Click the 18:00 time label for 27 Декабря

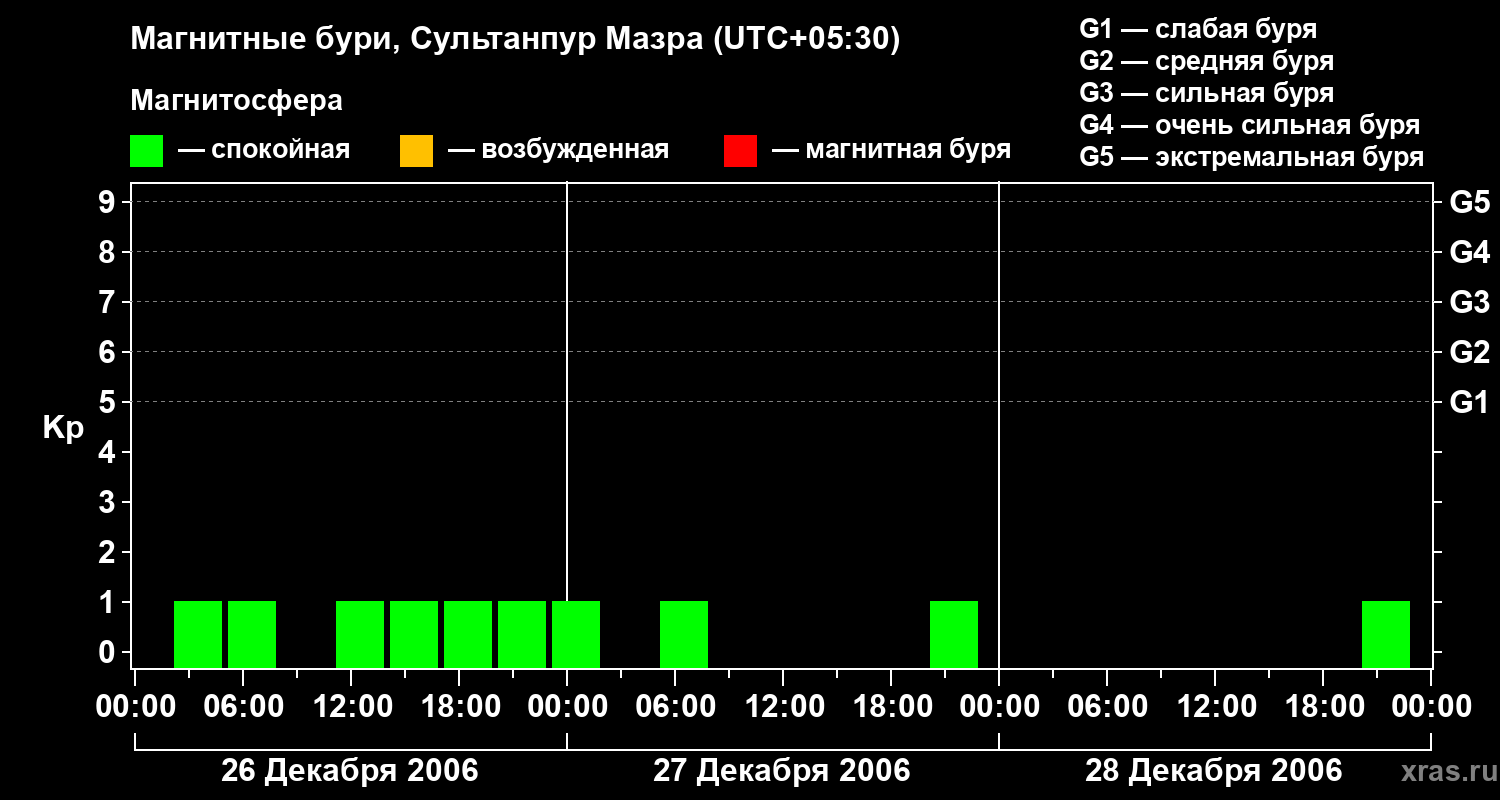pyautogui.click(x=891, y=707)
